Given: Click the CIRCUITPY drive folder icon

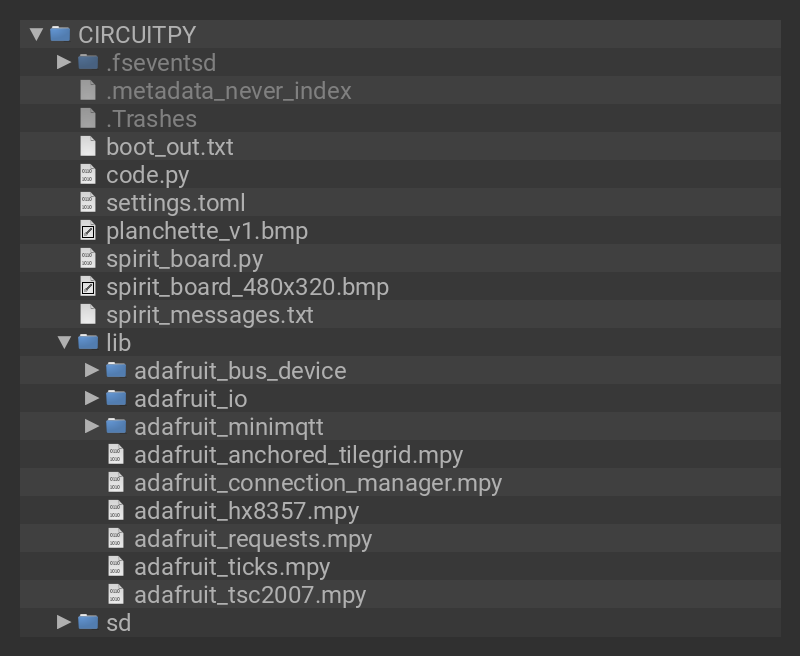Looking at the screenshot, I should pyautogui.click(x=60, y=34).
